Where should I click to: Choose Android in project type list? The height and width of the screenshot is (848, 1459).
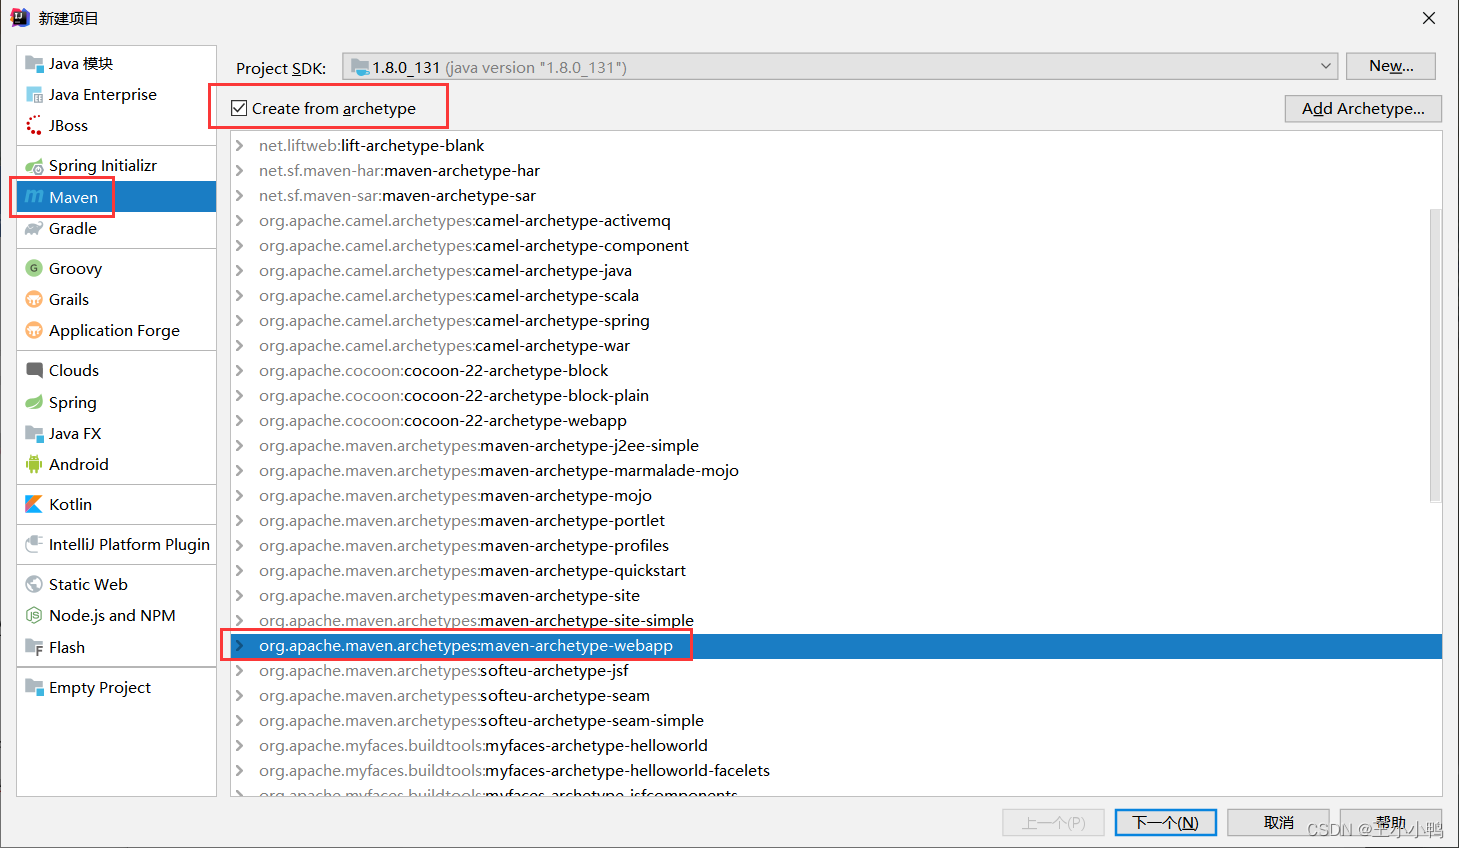[116, 464]
